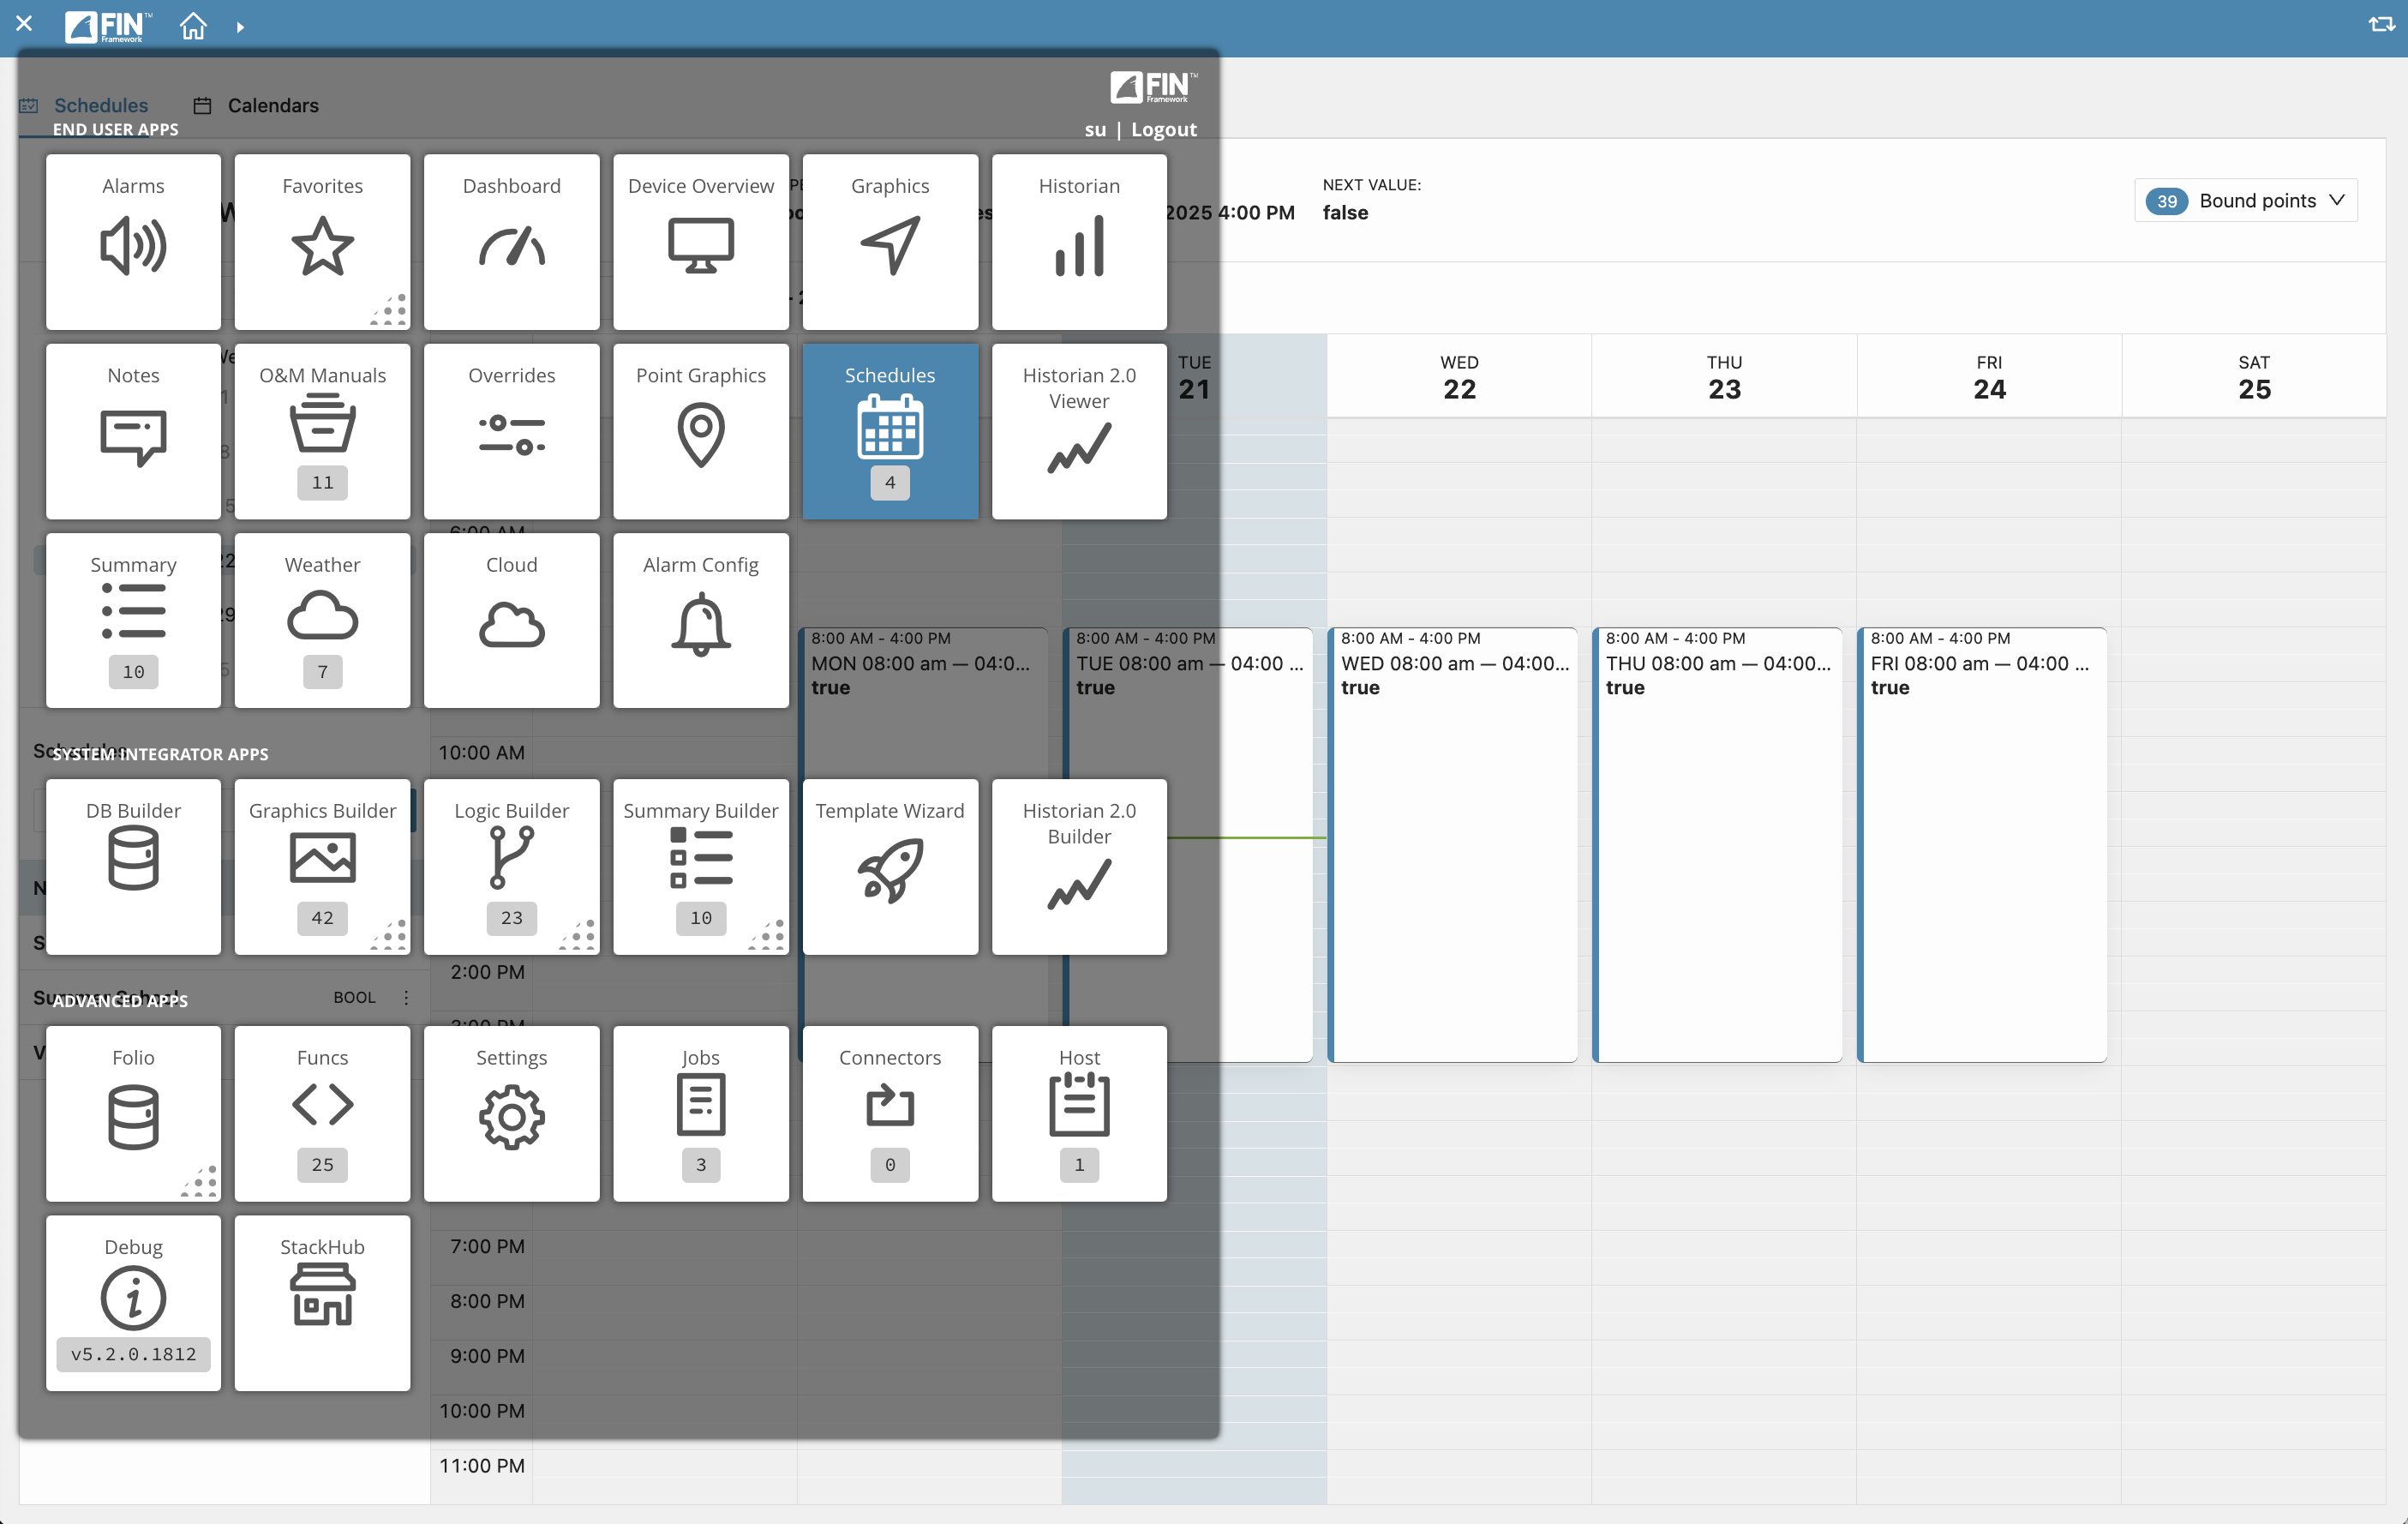Open the Logic Builder app
Screen dimensions: 2408x1524
[x=511, y=866]
